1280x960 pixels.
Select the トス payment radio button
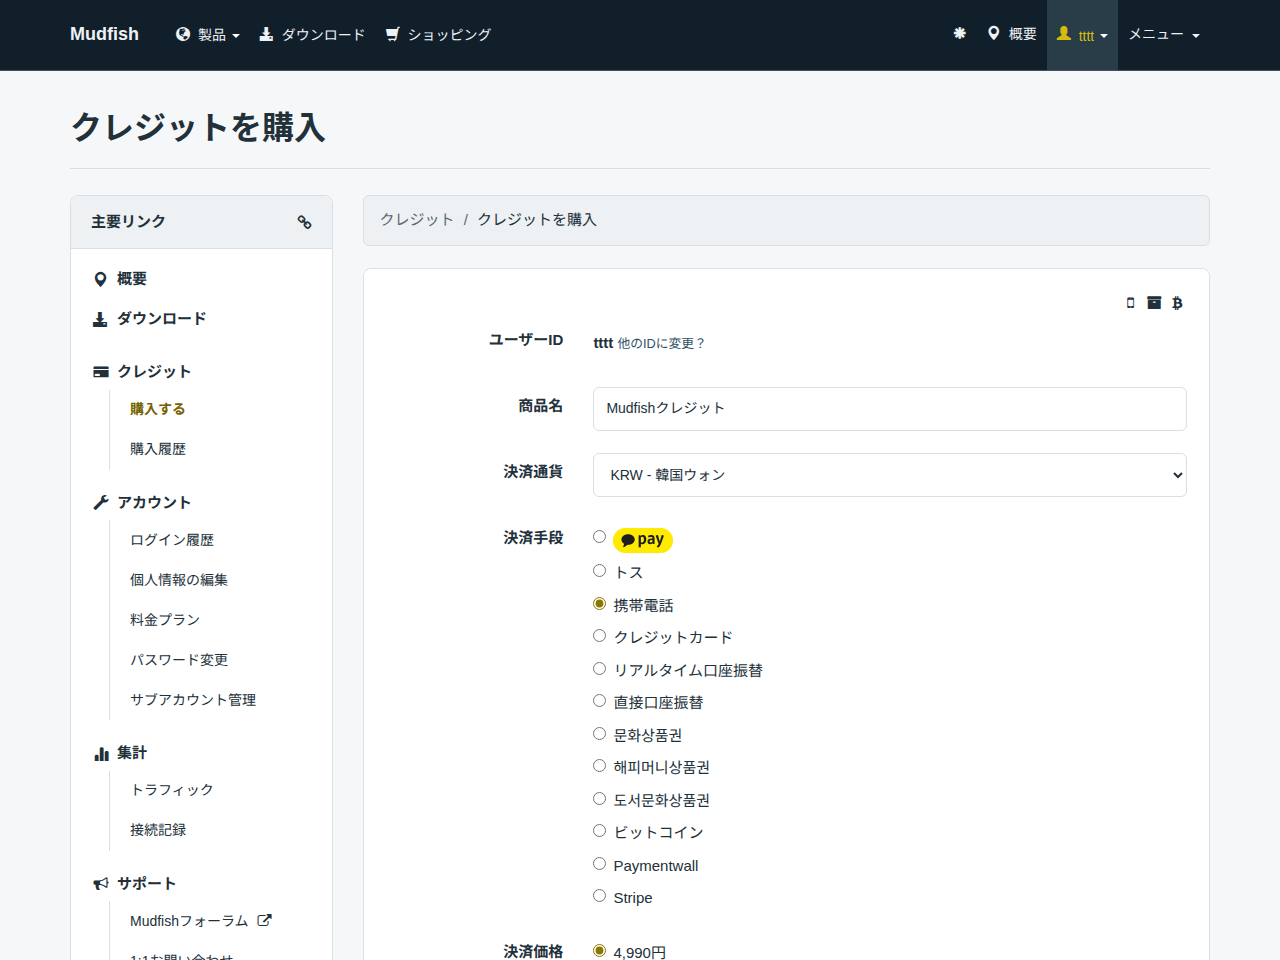600,571
